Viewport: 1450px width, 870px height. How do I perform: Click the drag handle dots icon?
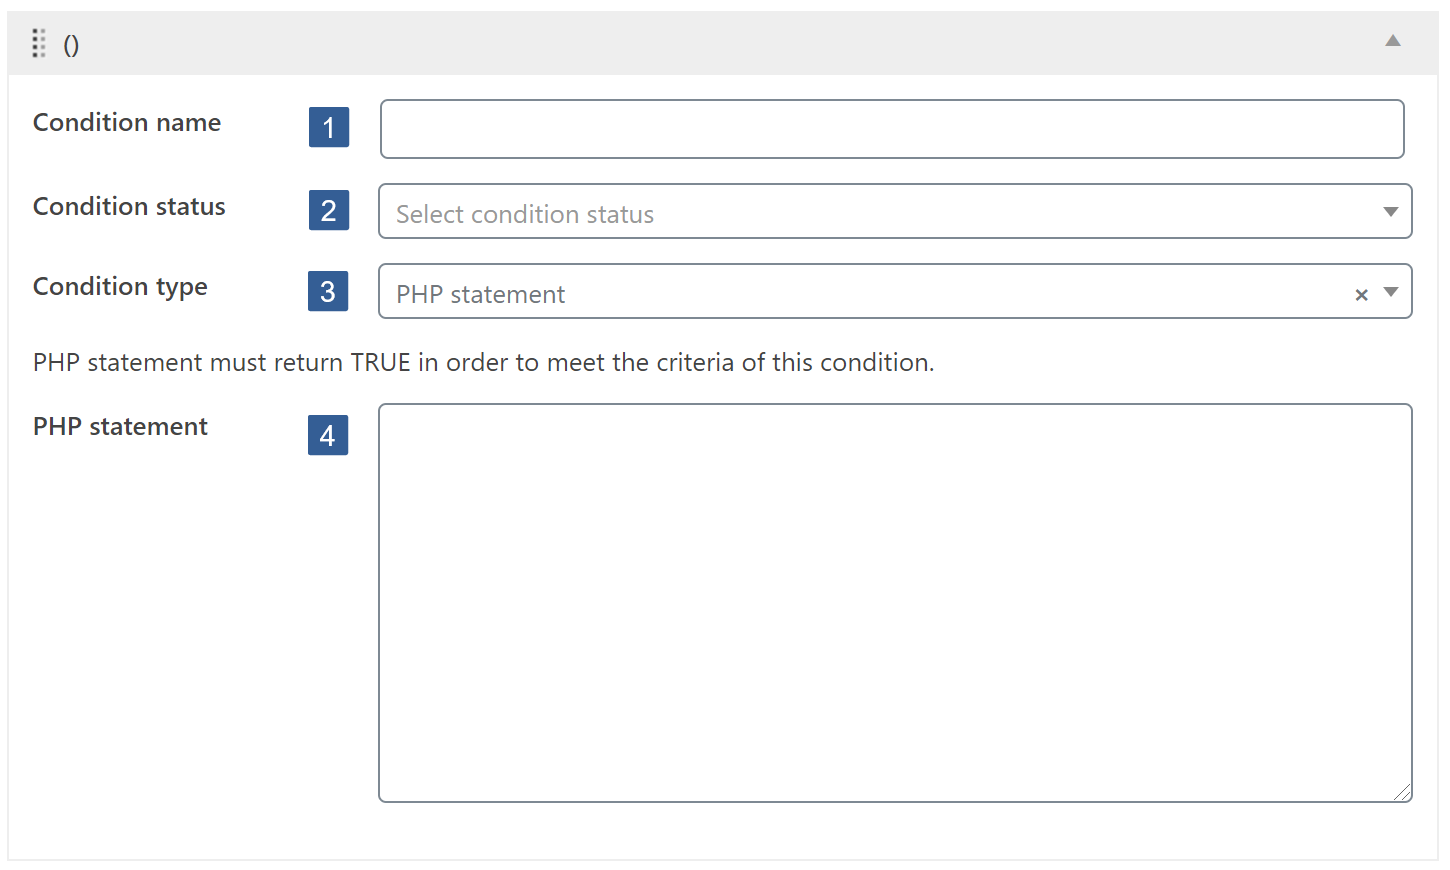tap(39, 43)
